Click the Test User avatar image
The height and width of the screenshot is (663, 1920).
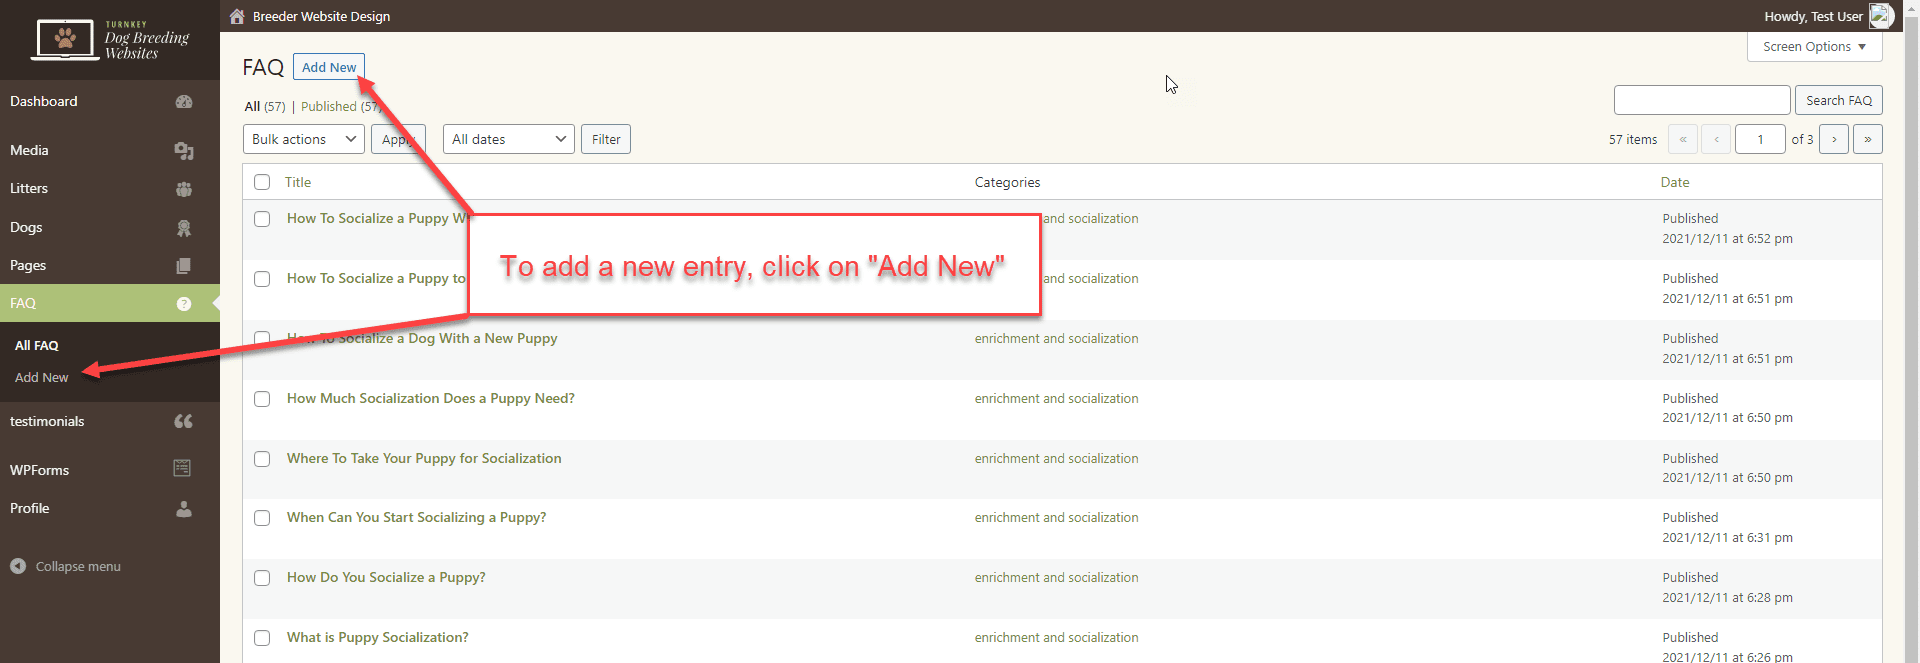1881,16
